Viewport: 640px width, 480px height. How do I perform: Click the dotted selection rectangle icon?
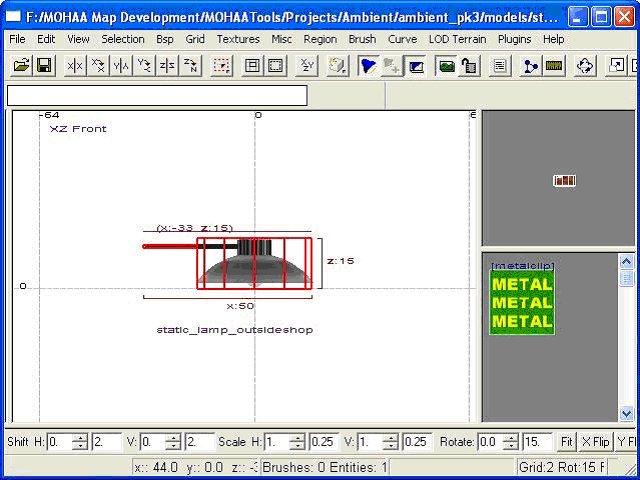[x=222, y=66]
